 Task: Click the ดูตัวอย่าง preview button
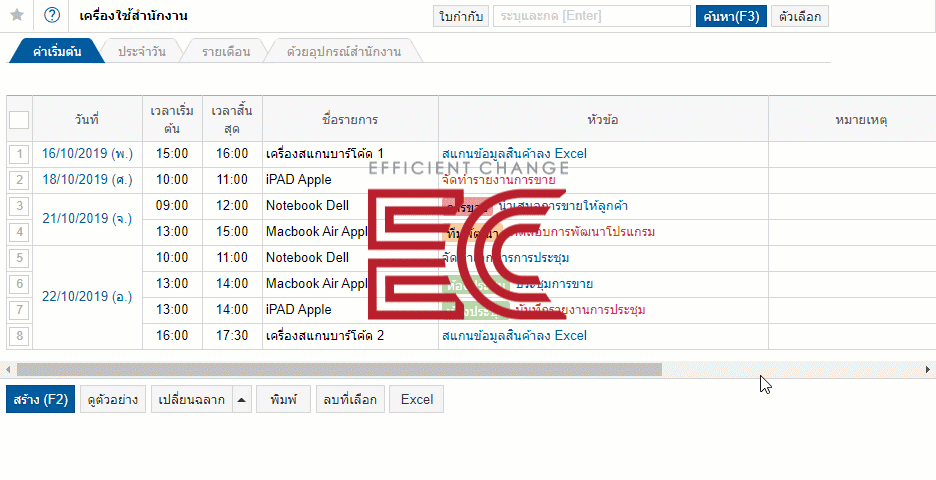113,399
